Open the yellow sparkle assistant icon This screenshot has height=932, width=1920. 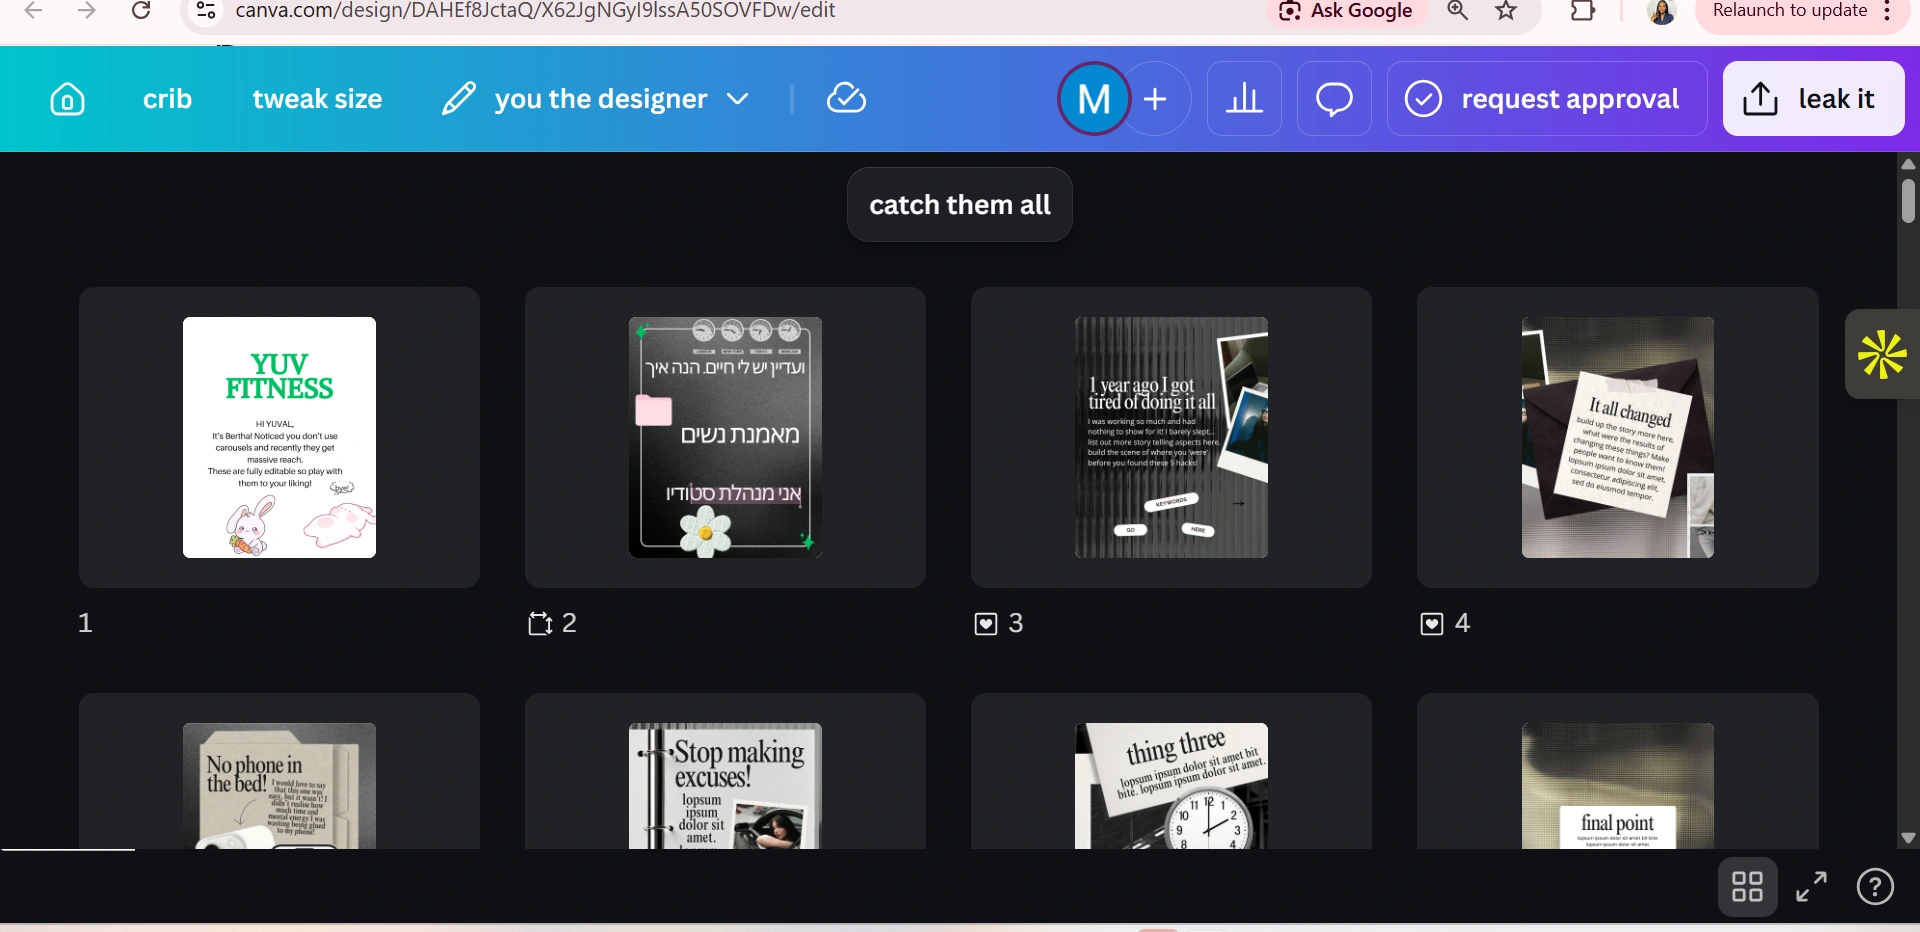coord(1882,355)
